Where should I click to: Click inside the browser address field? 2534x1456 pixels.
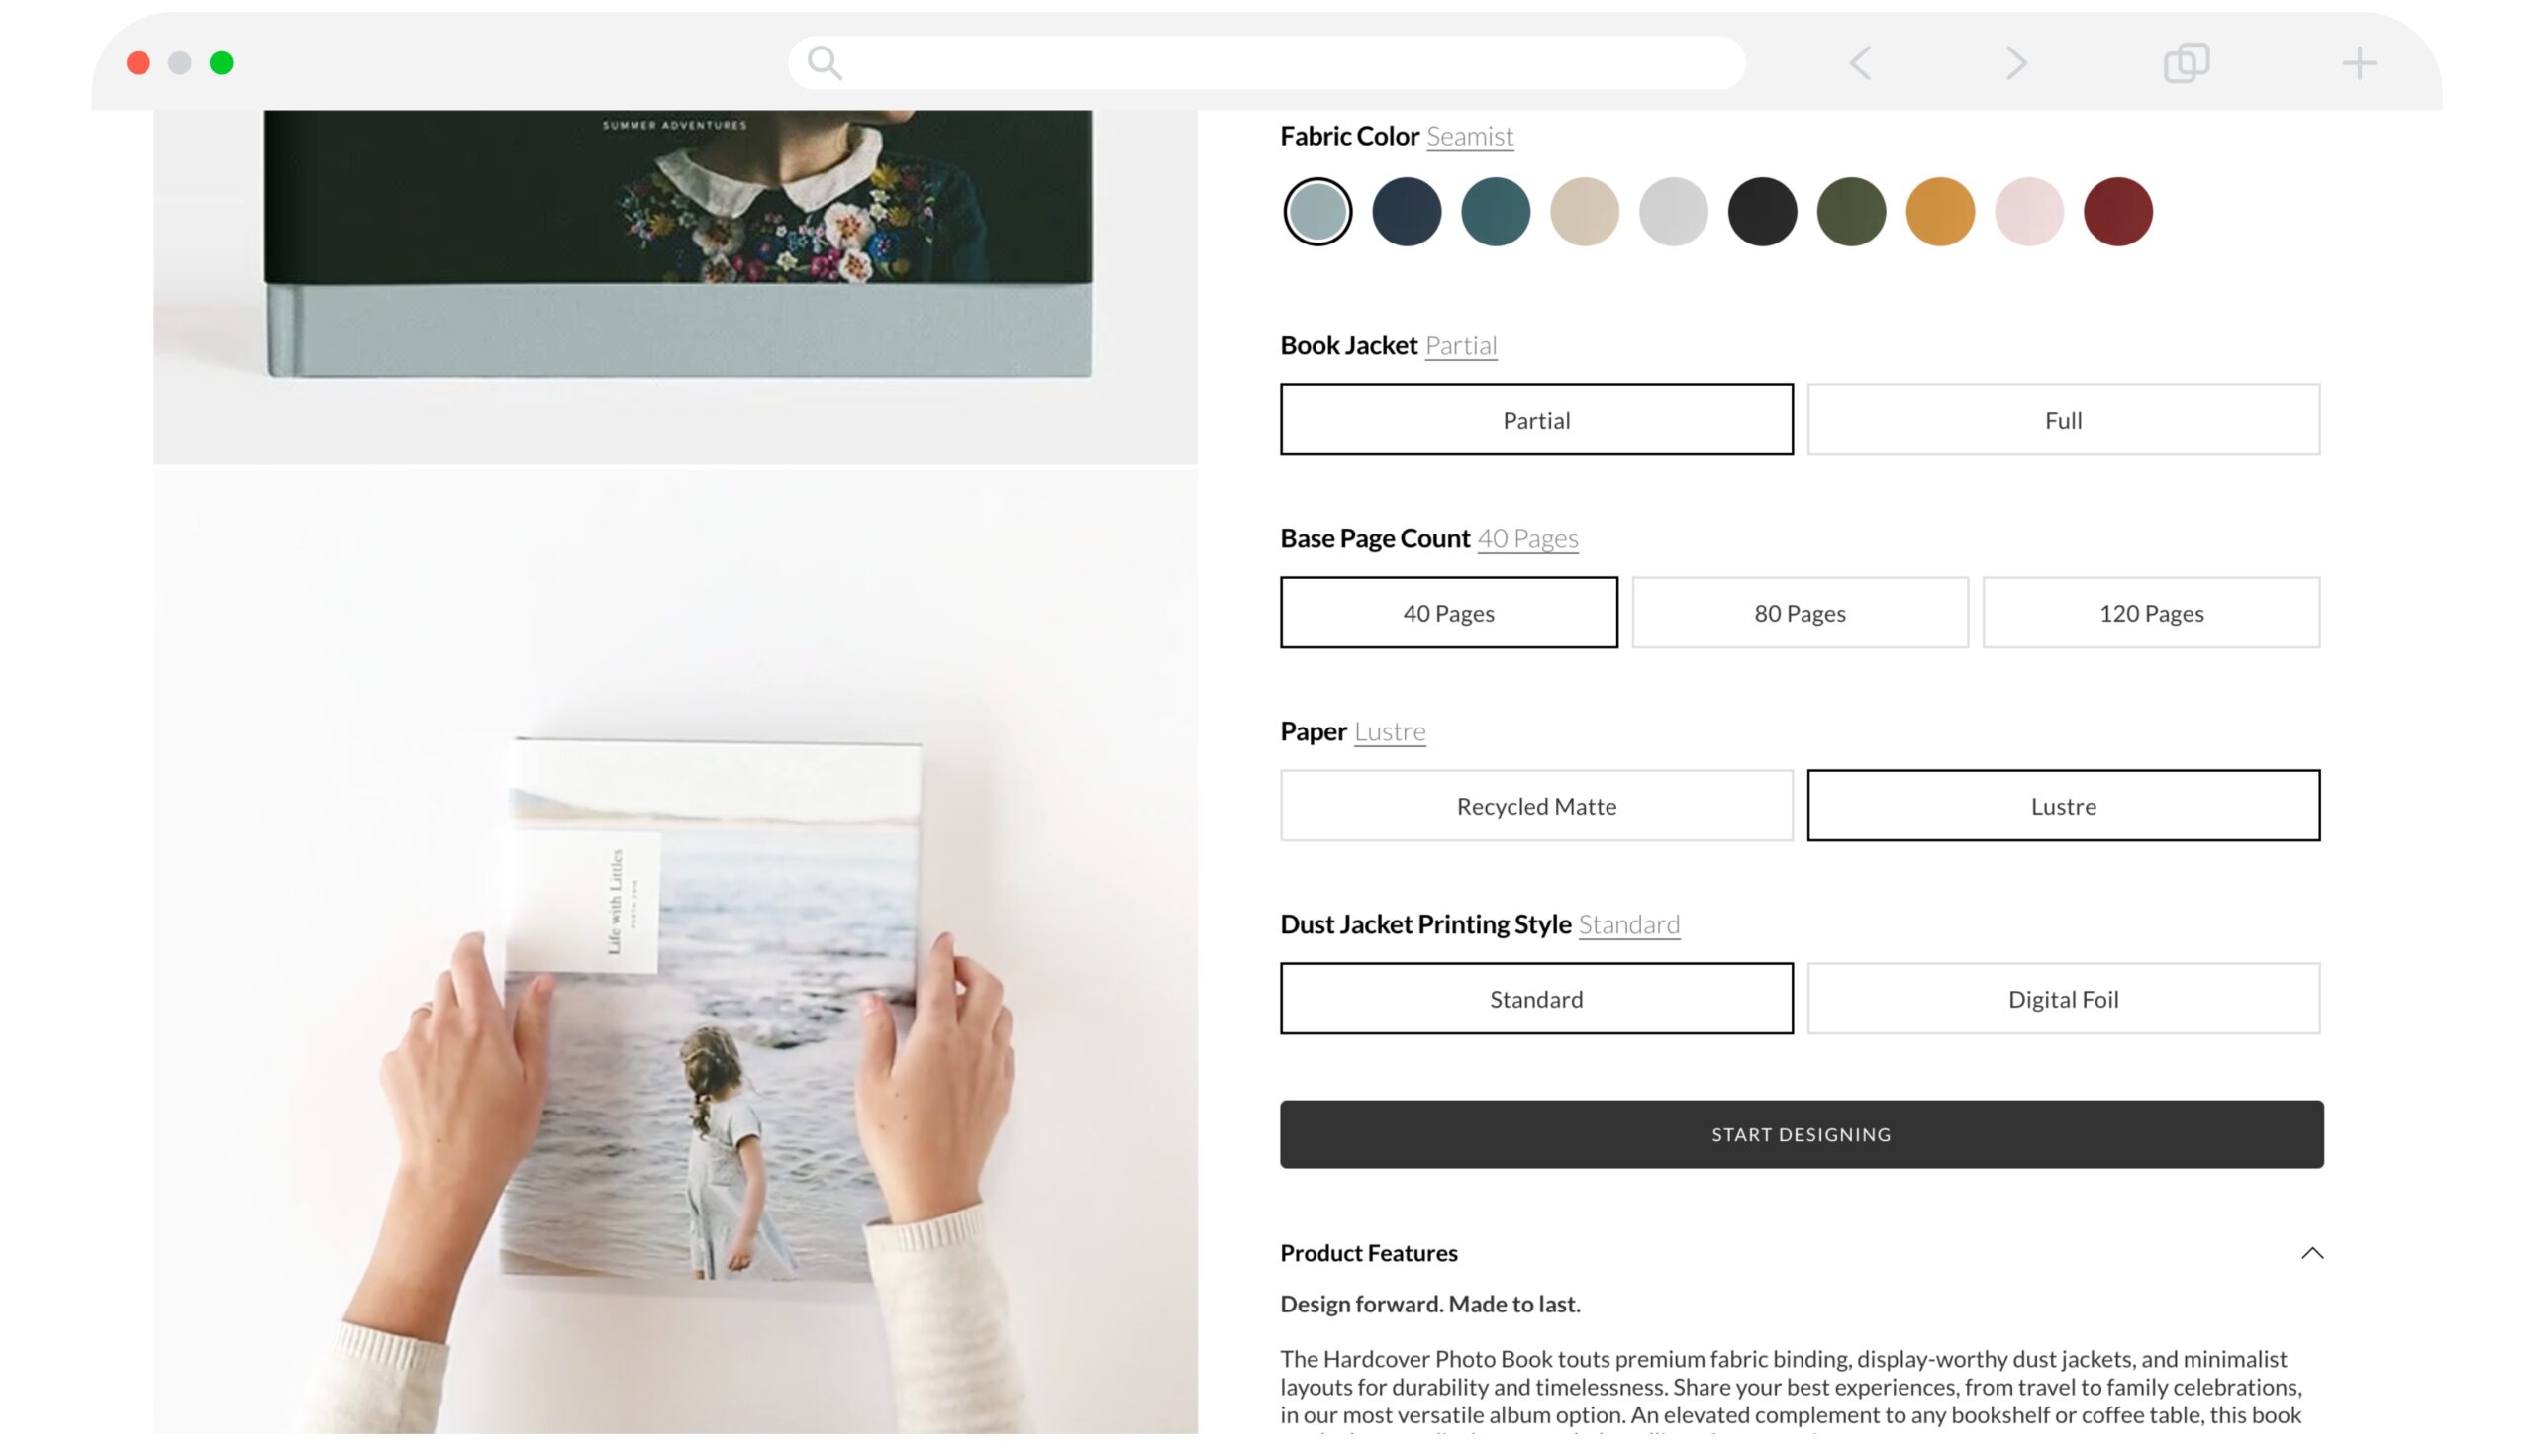[x=1266, y=63]
